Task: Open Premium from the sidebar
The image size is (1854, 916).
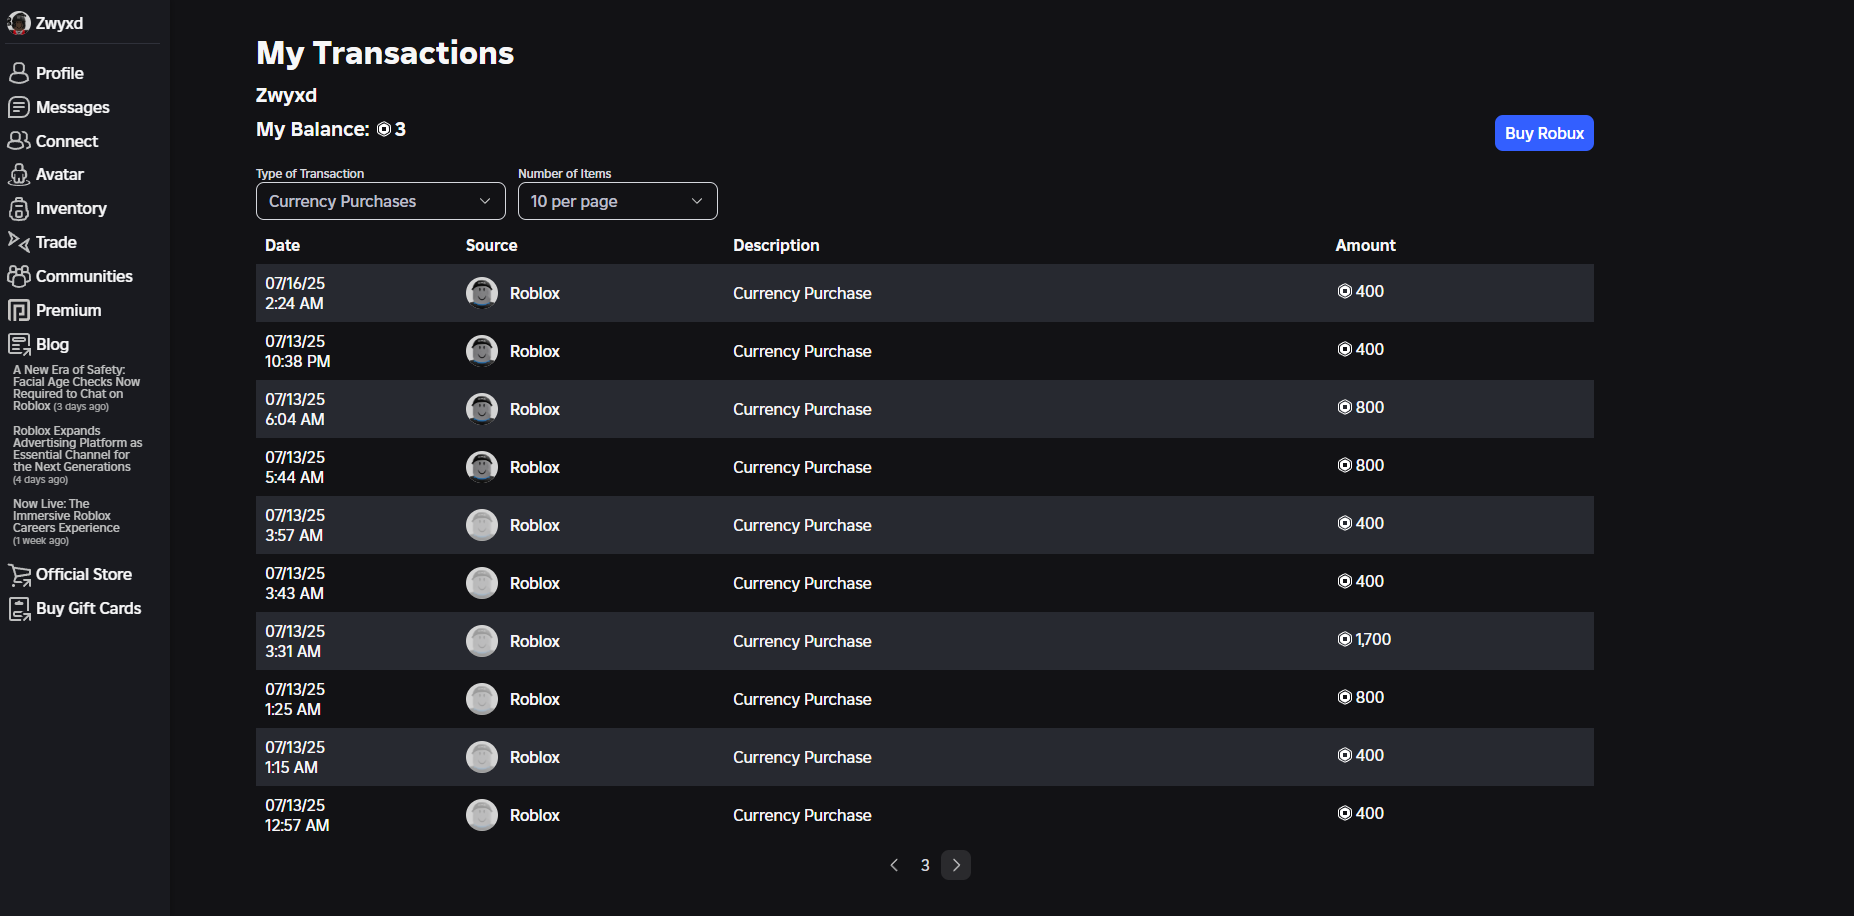Action: [x=69, y=310]
